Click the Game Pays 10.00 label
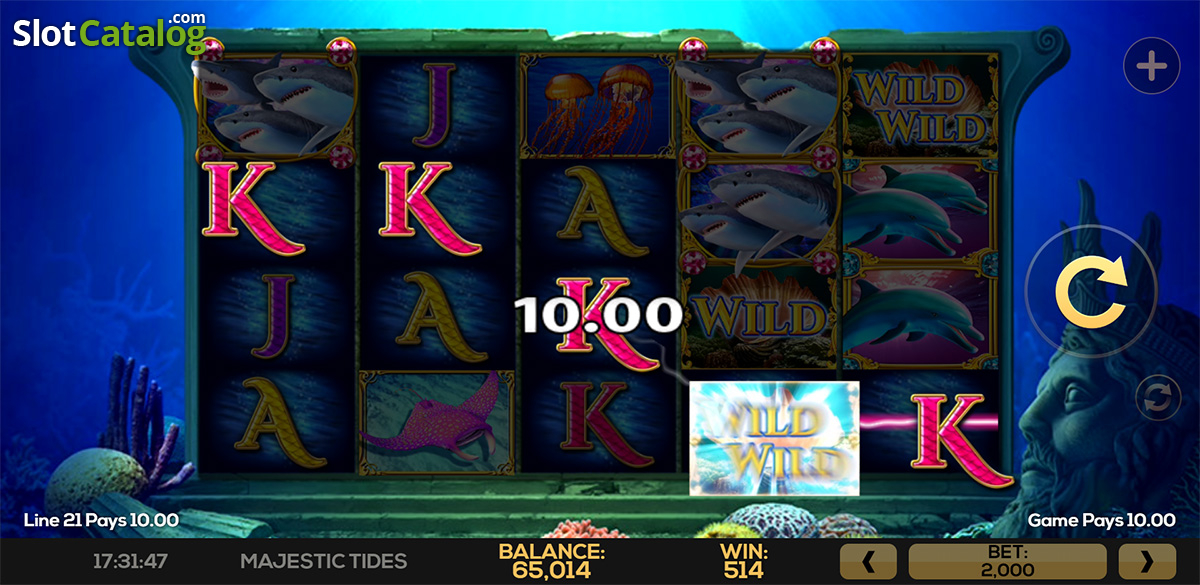The width and height of the screenshot is (1200, 585). pos(1102,520)
